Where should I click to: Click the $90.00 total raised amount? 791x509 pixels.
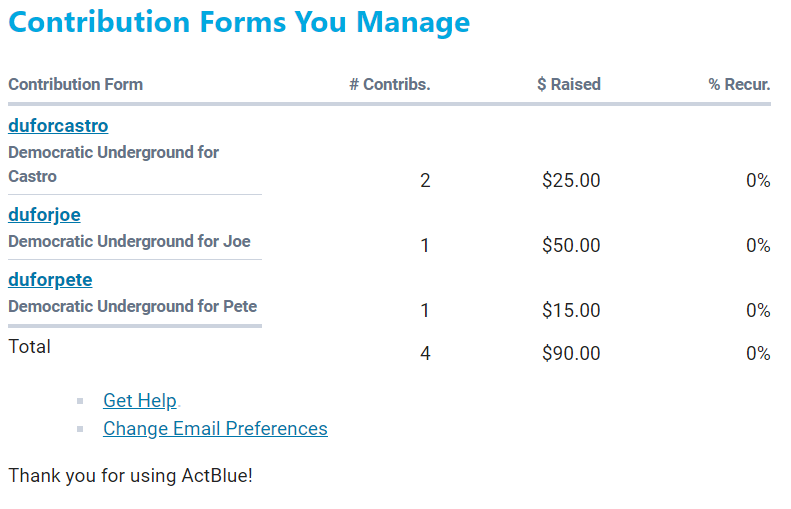571,354
